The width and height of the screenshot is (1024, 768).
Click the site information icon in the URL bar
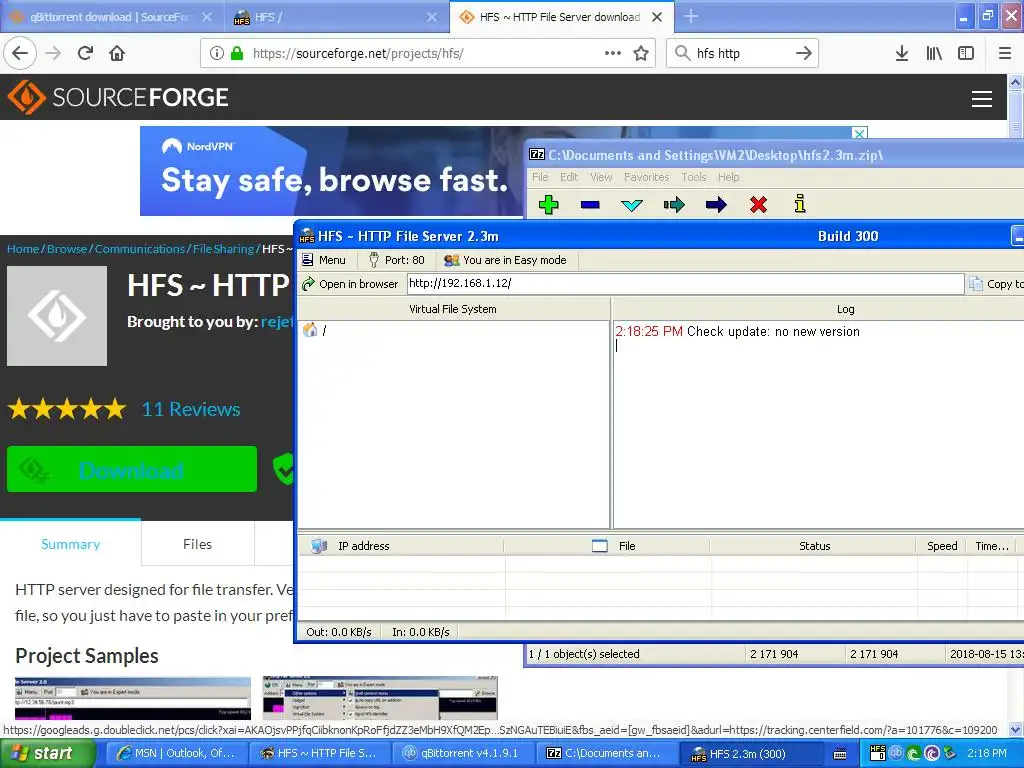tap(217, 53)
